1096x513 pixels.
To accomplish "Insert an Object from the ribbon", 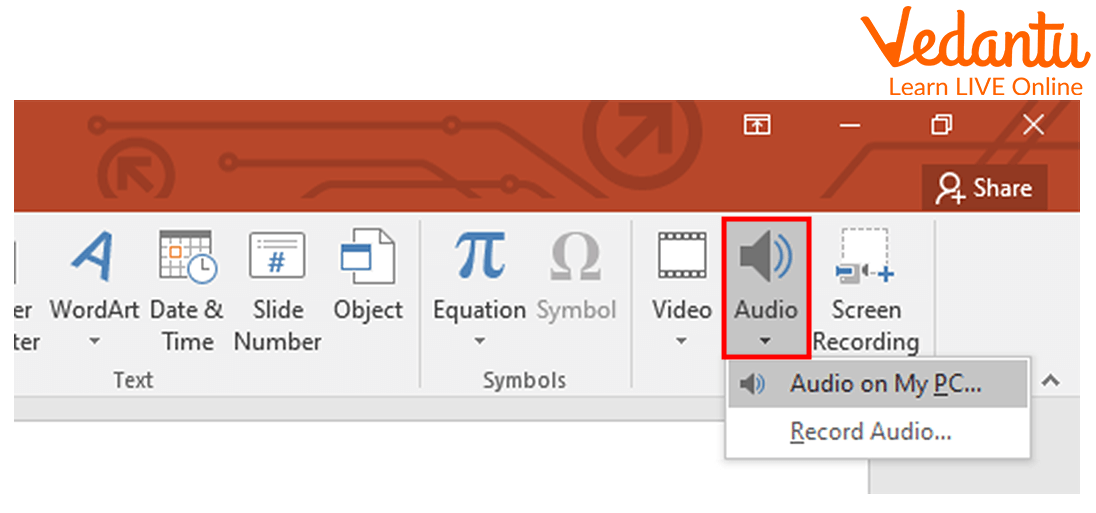I will pos(367,257).
